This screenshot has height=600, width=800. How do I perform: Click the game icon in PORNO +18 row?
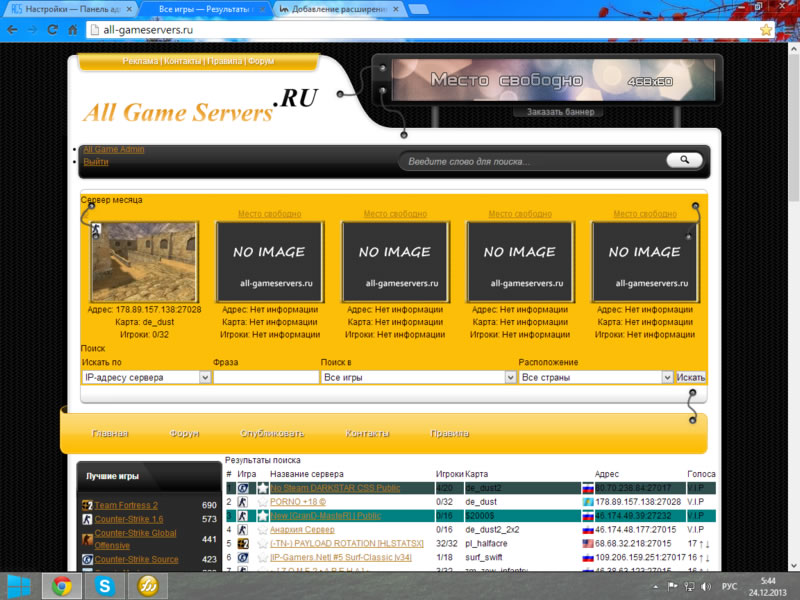tap(243, 502)
